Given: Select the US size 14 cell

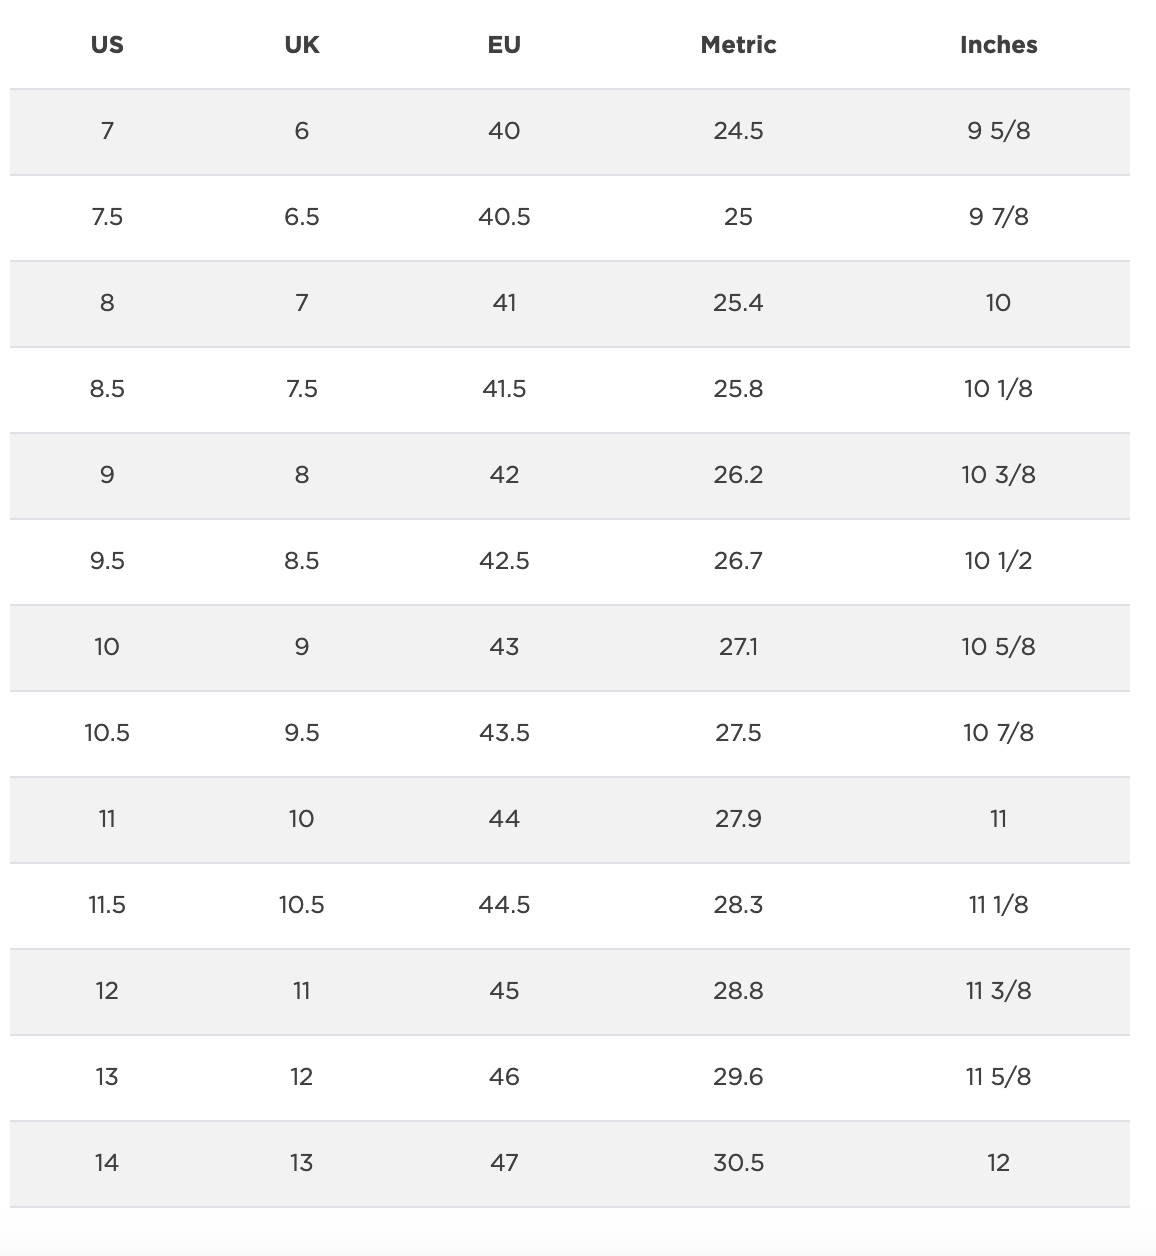Looking at the screenshot, I should click(x=107, y=1163).
